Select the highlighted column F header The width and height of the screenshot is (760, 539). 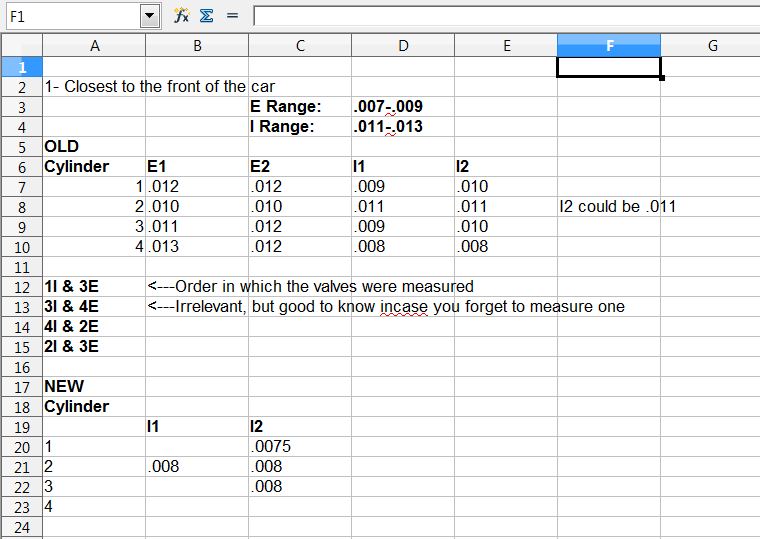pos(609,46)
